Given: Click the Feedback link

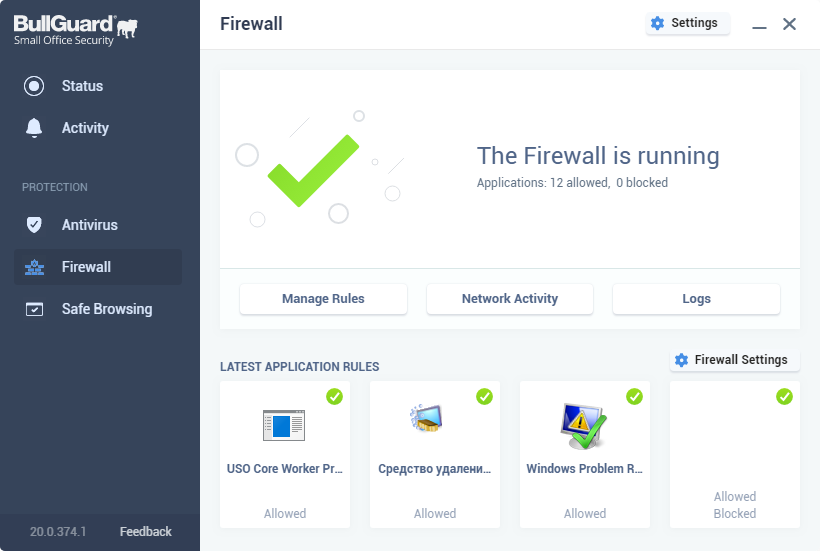Looking at the screenshot, I should (146, 532).
